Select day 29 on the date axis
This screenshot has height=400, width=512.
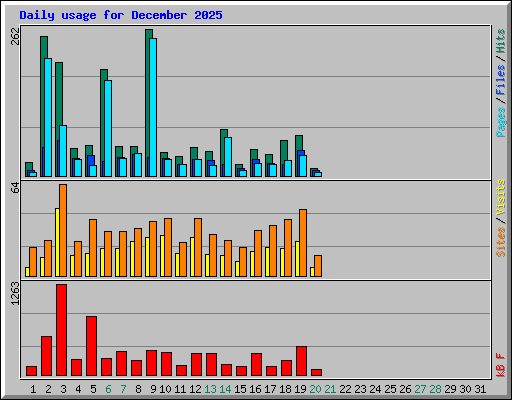click(450, 389)
